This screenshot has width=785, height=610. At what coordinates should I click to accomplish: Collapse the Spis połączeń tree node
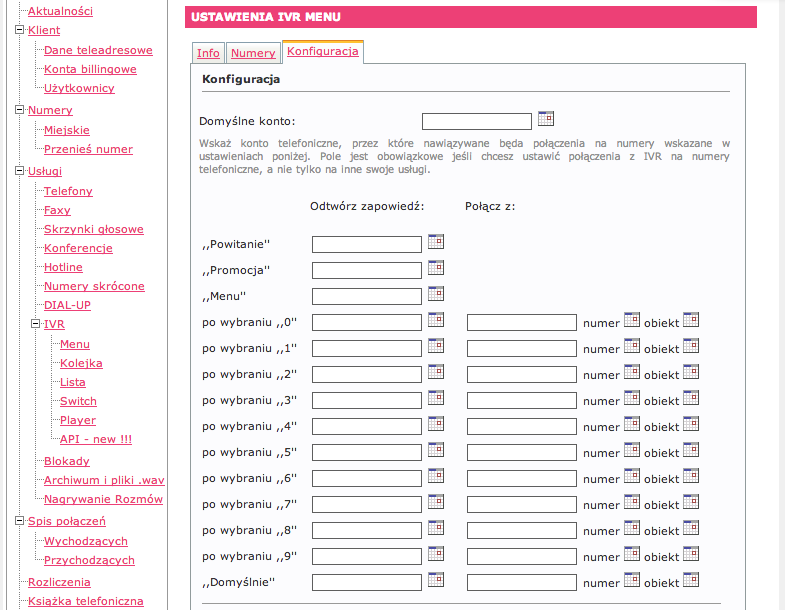click(x=20, y=520)
